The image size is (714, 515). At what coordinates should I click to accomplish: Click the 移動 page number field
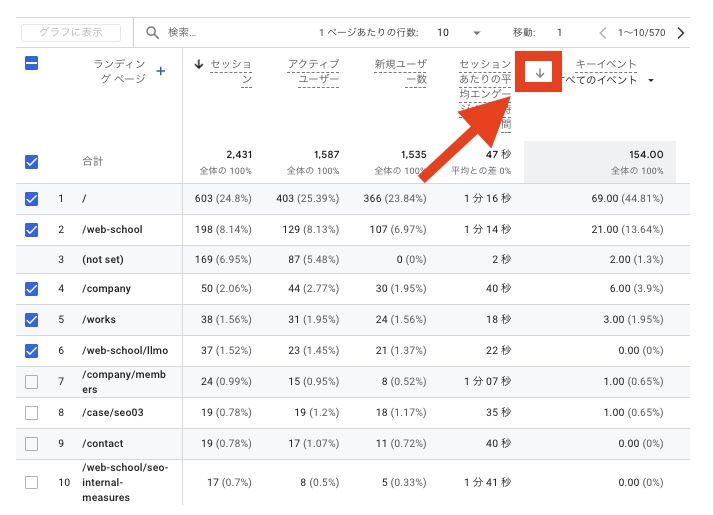pyautogui.click(x=559, y=33)
